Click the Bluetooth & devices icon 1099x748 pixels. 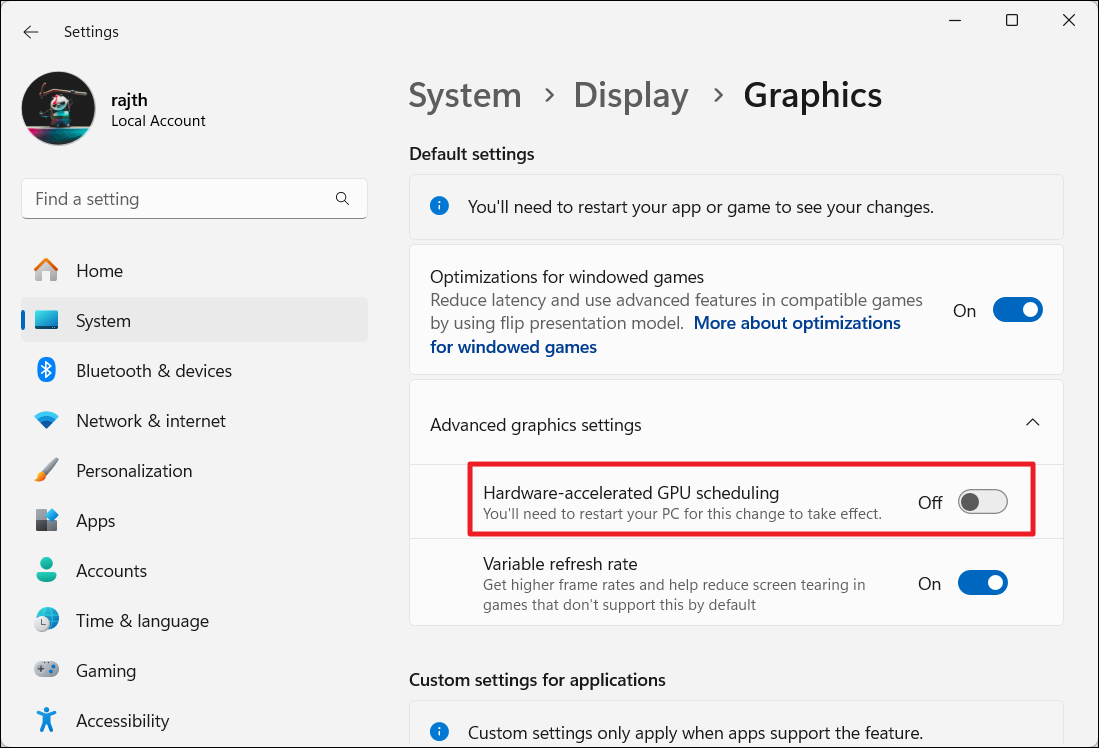(x=46, y=371)
